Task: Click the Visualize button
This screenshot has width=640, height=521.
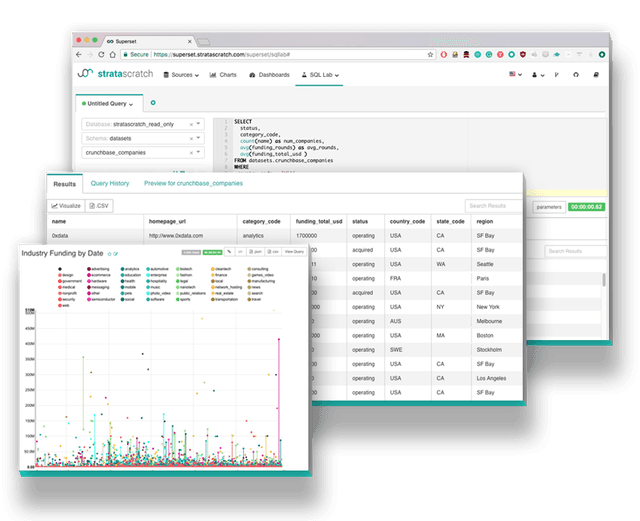Action: pyautogui.click(x=66, y=205)
